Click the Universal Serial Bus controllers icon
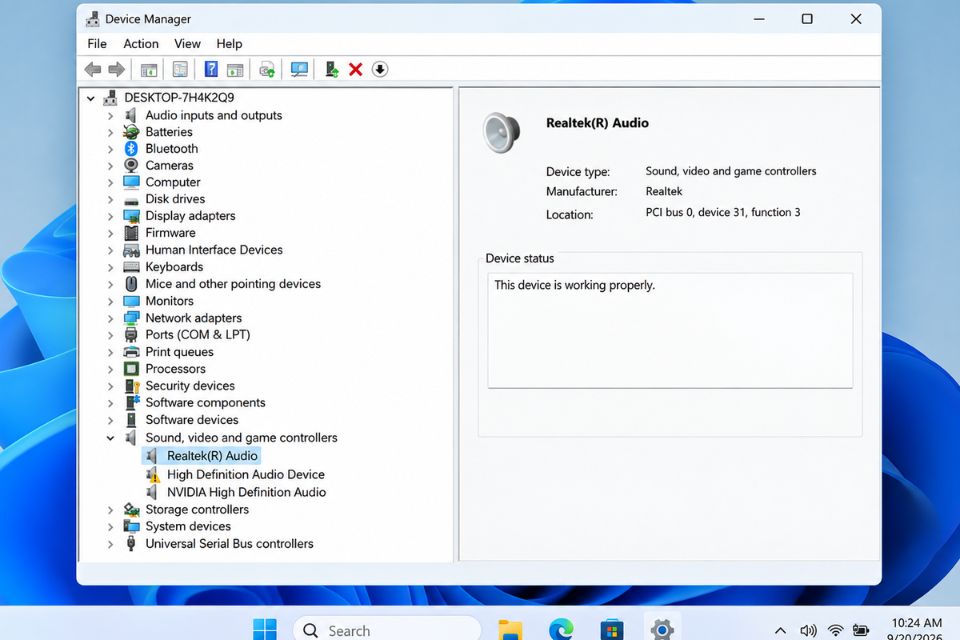The height and width of the screenshot is (640, 960). 131,543
